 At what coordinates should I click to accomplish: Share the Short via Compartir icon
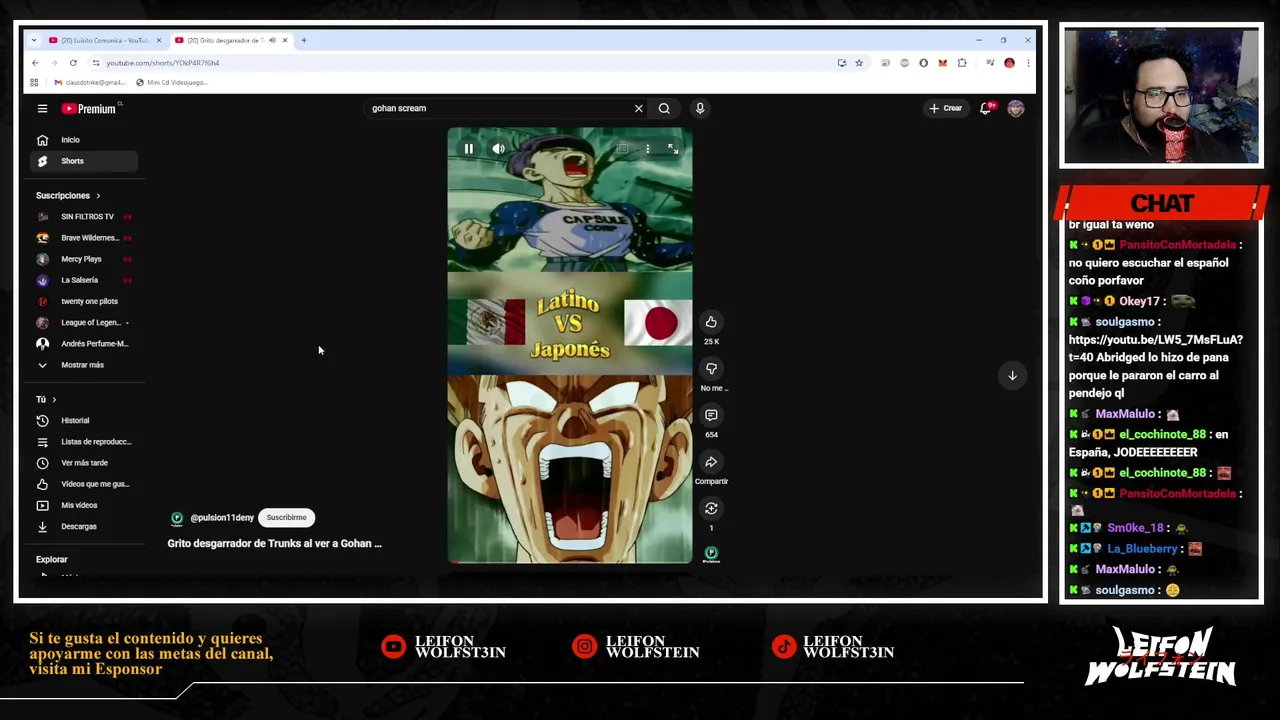[711, 462]
